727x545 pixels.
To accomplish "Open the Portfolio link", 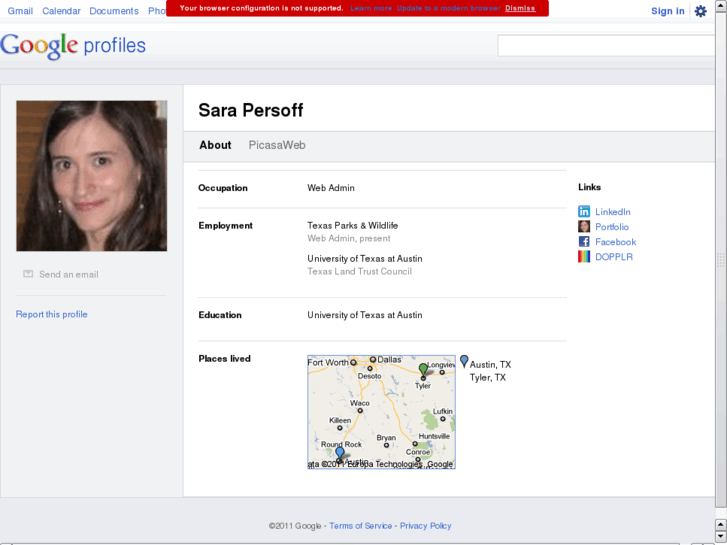I will (612, 227).
